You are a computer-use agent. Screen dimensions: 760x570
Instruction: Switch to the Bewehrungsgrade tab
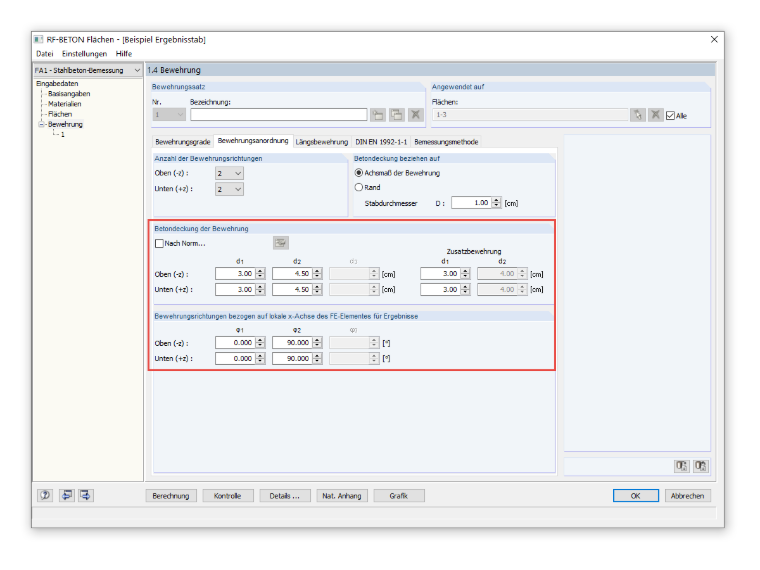click(x=183, y=142)
